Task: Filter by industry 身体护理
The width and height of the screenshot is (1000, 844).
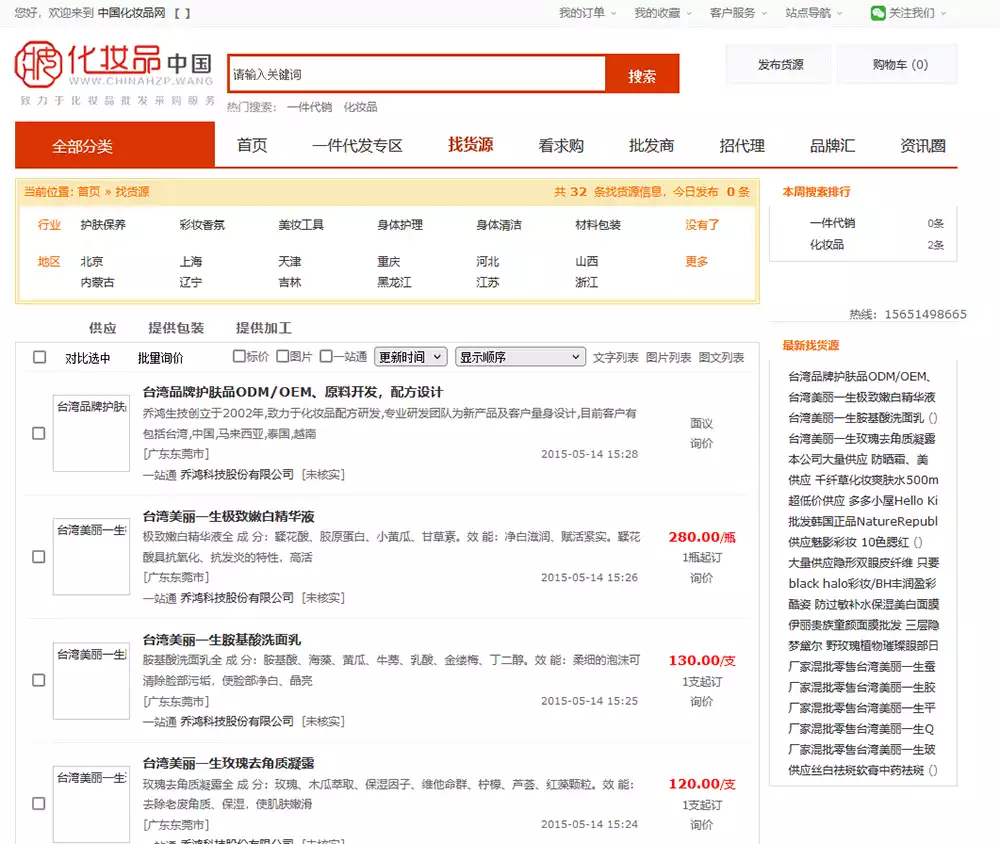Action: pyautogui.click(x=400, y=225)
